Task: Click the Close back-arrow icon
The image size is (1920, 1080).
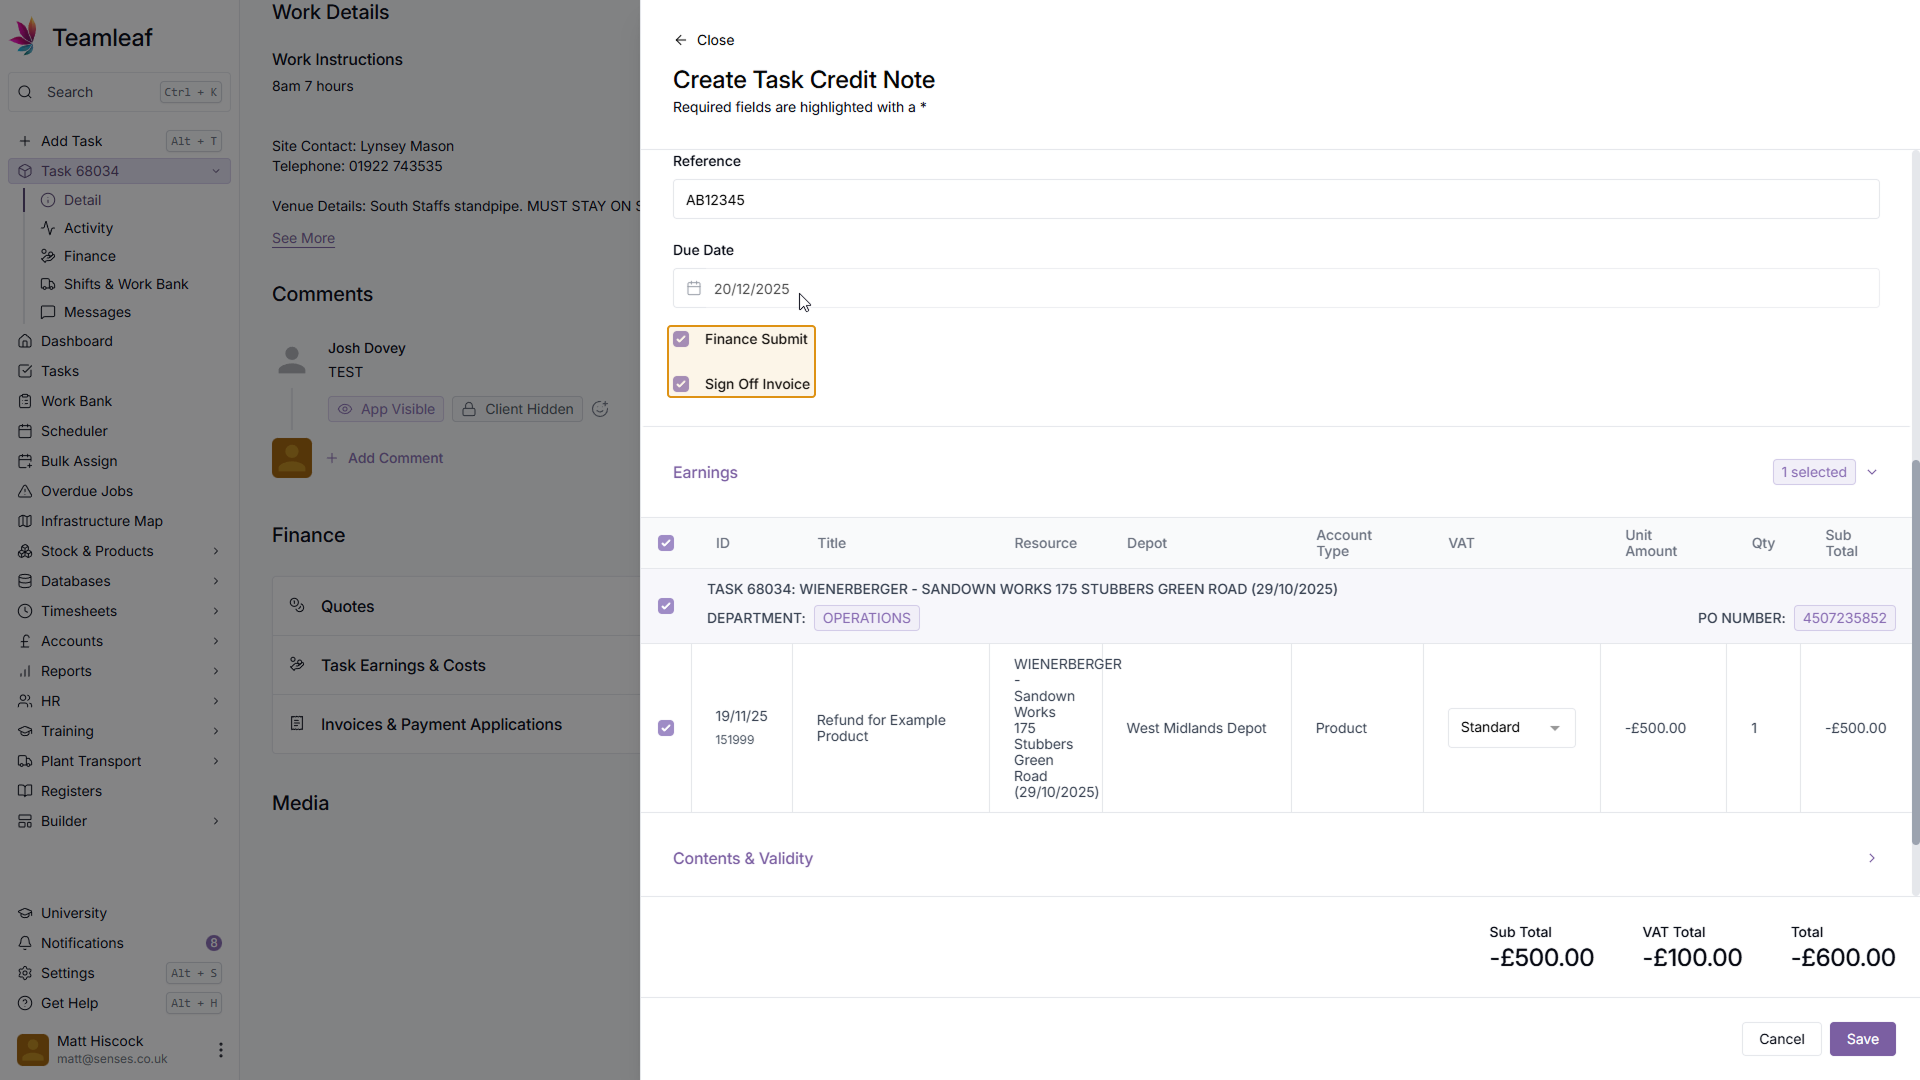Action: 681,40
